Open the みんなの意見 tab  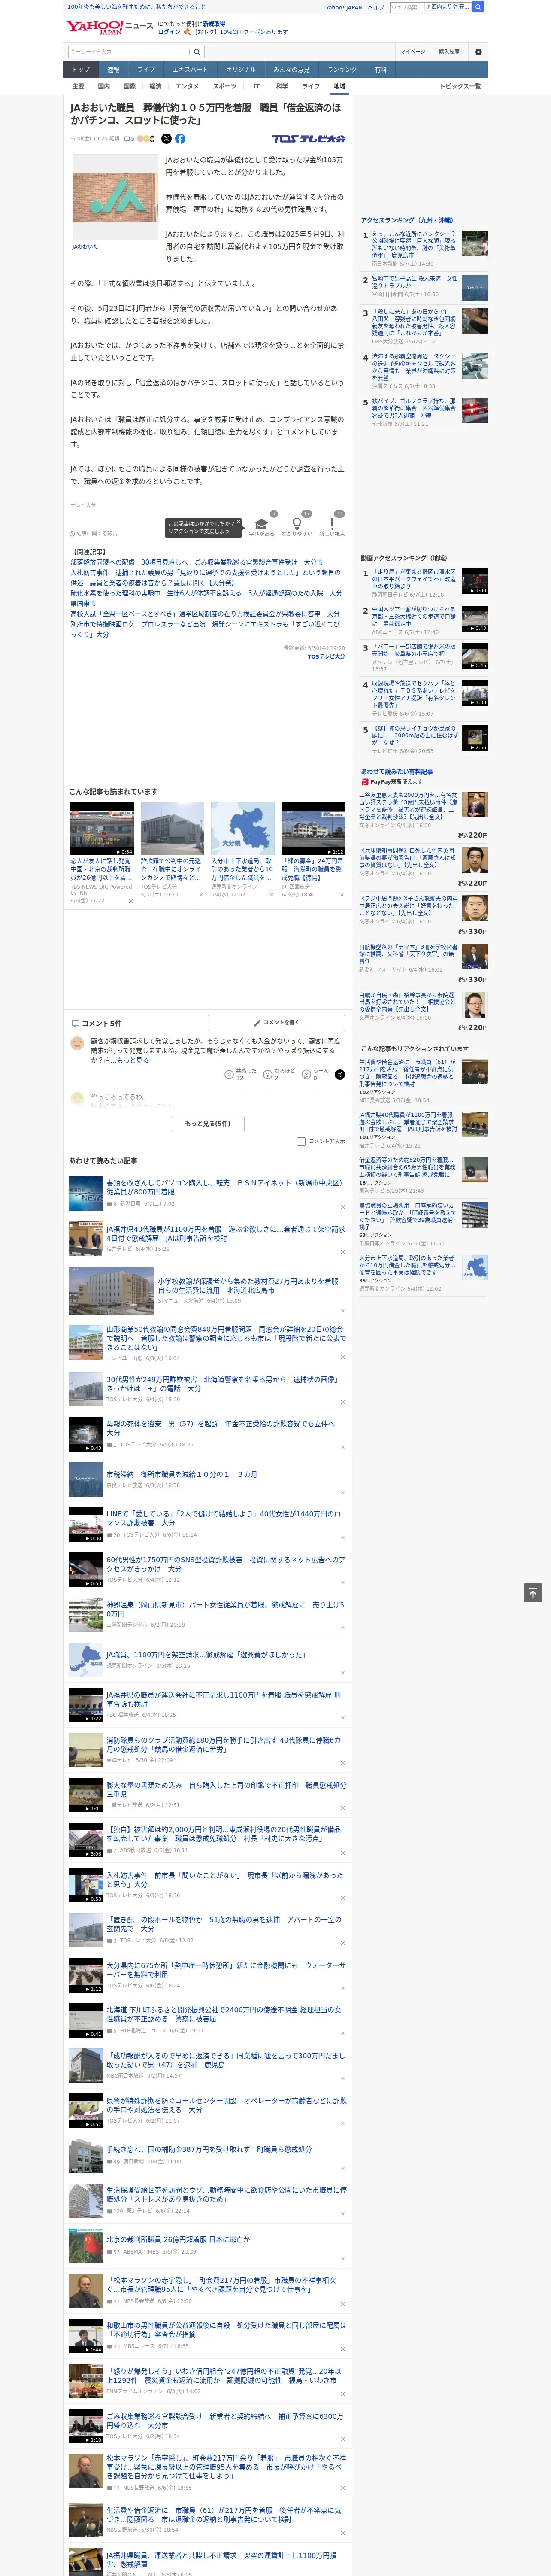291,70
